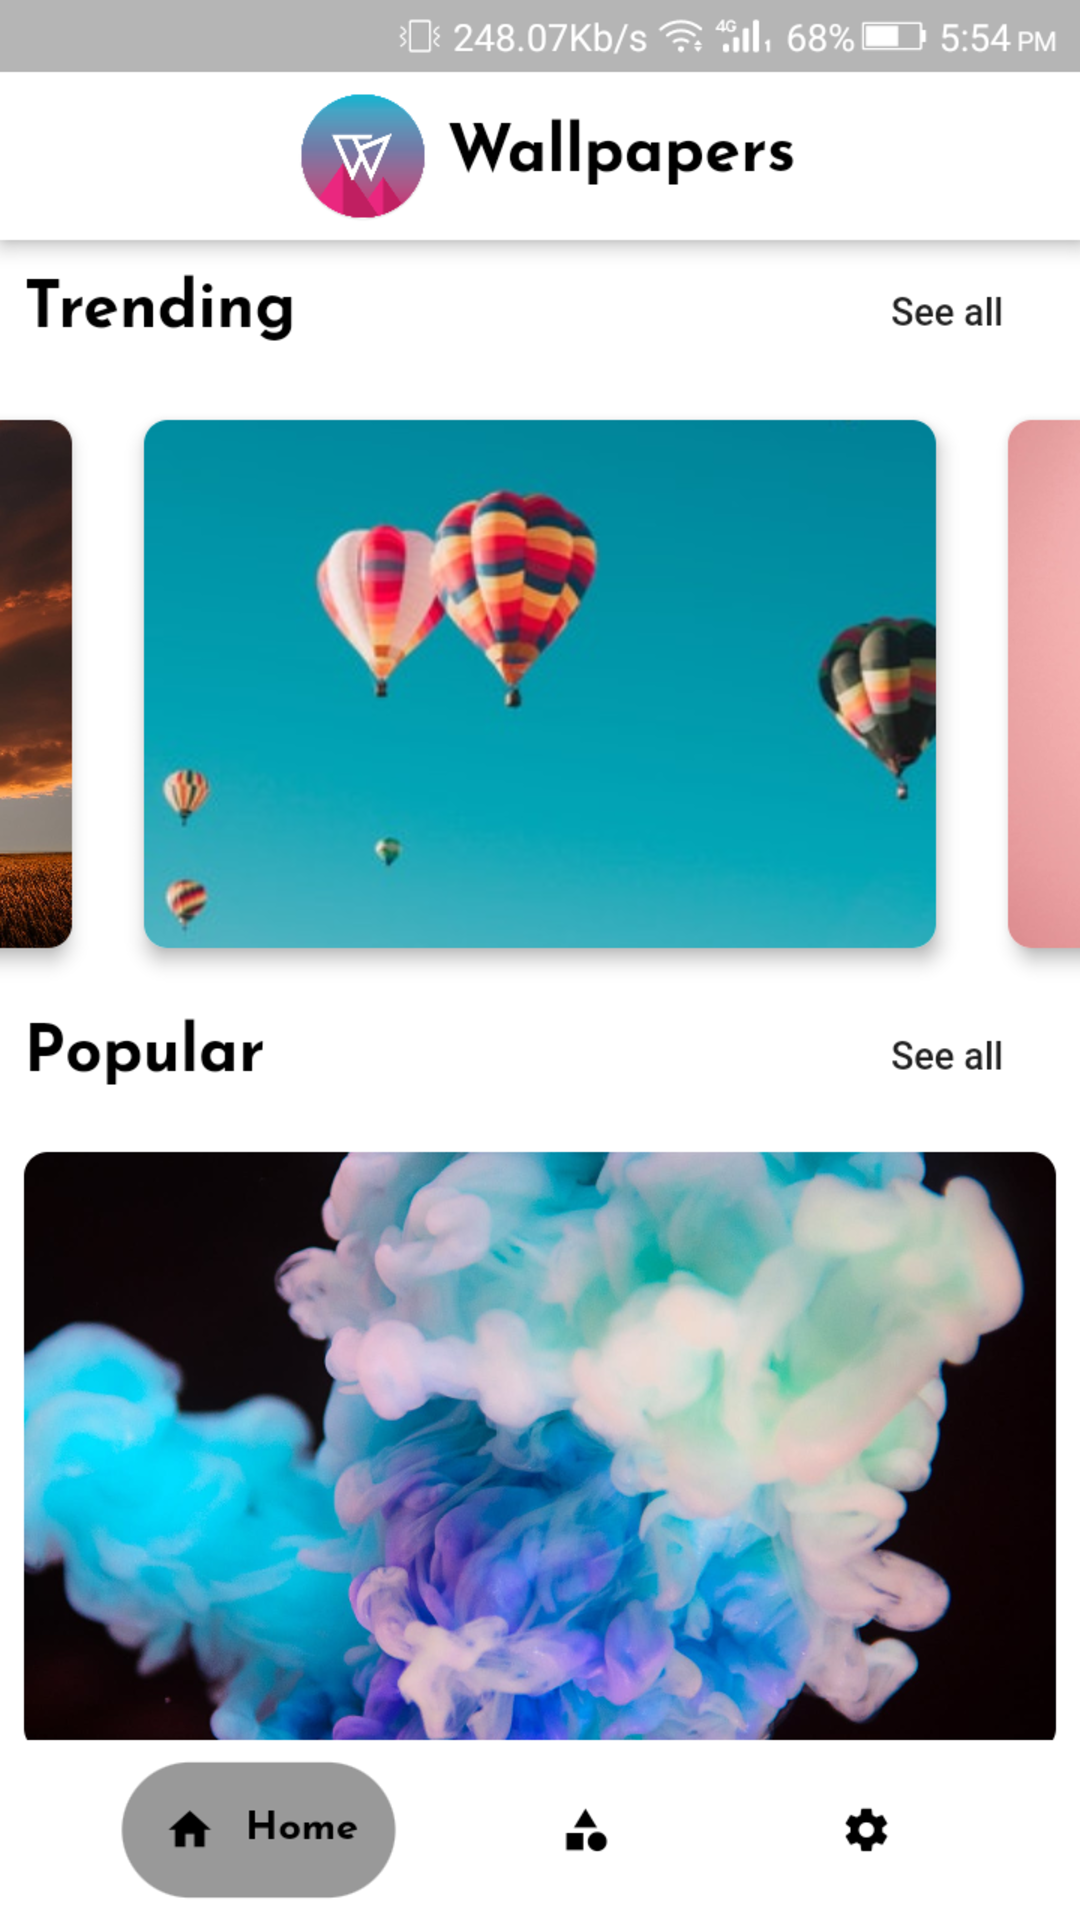The width and height of the screenshot is (1080, 1920).
Task: Tap the Popular section heading
Action: [146, 1050]
